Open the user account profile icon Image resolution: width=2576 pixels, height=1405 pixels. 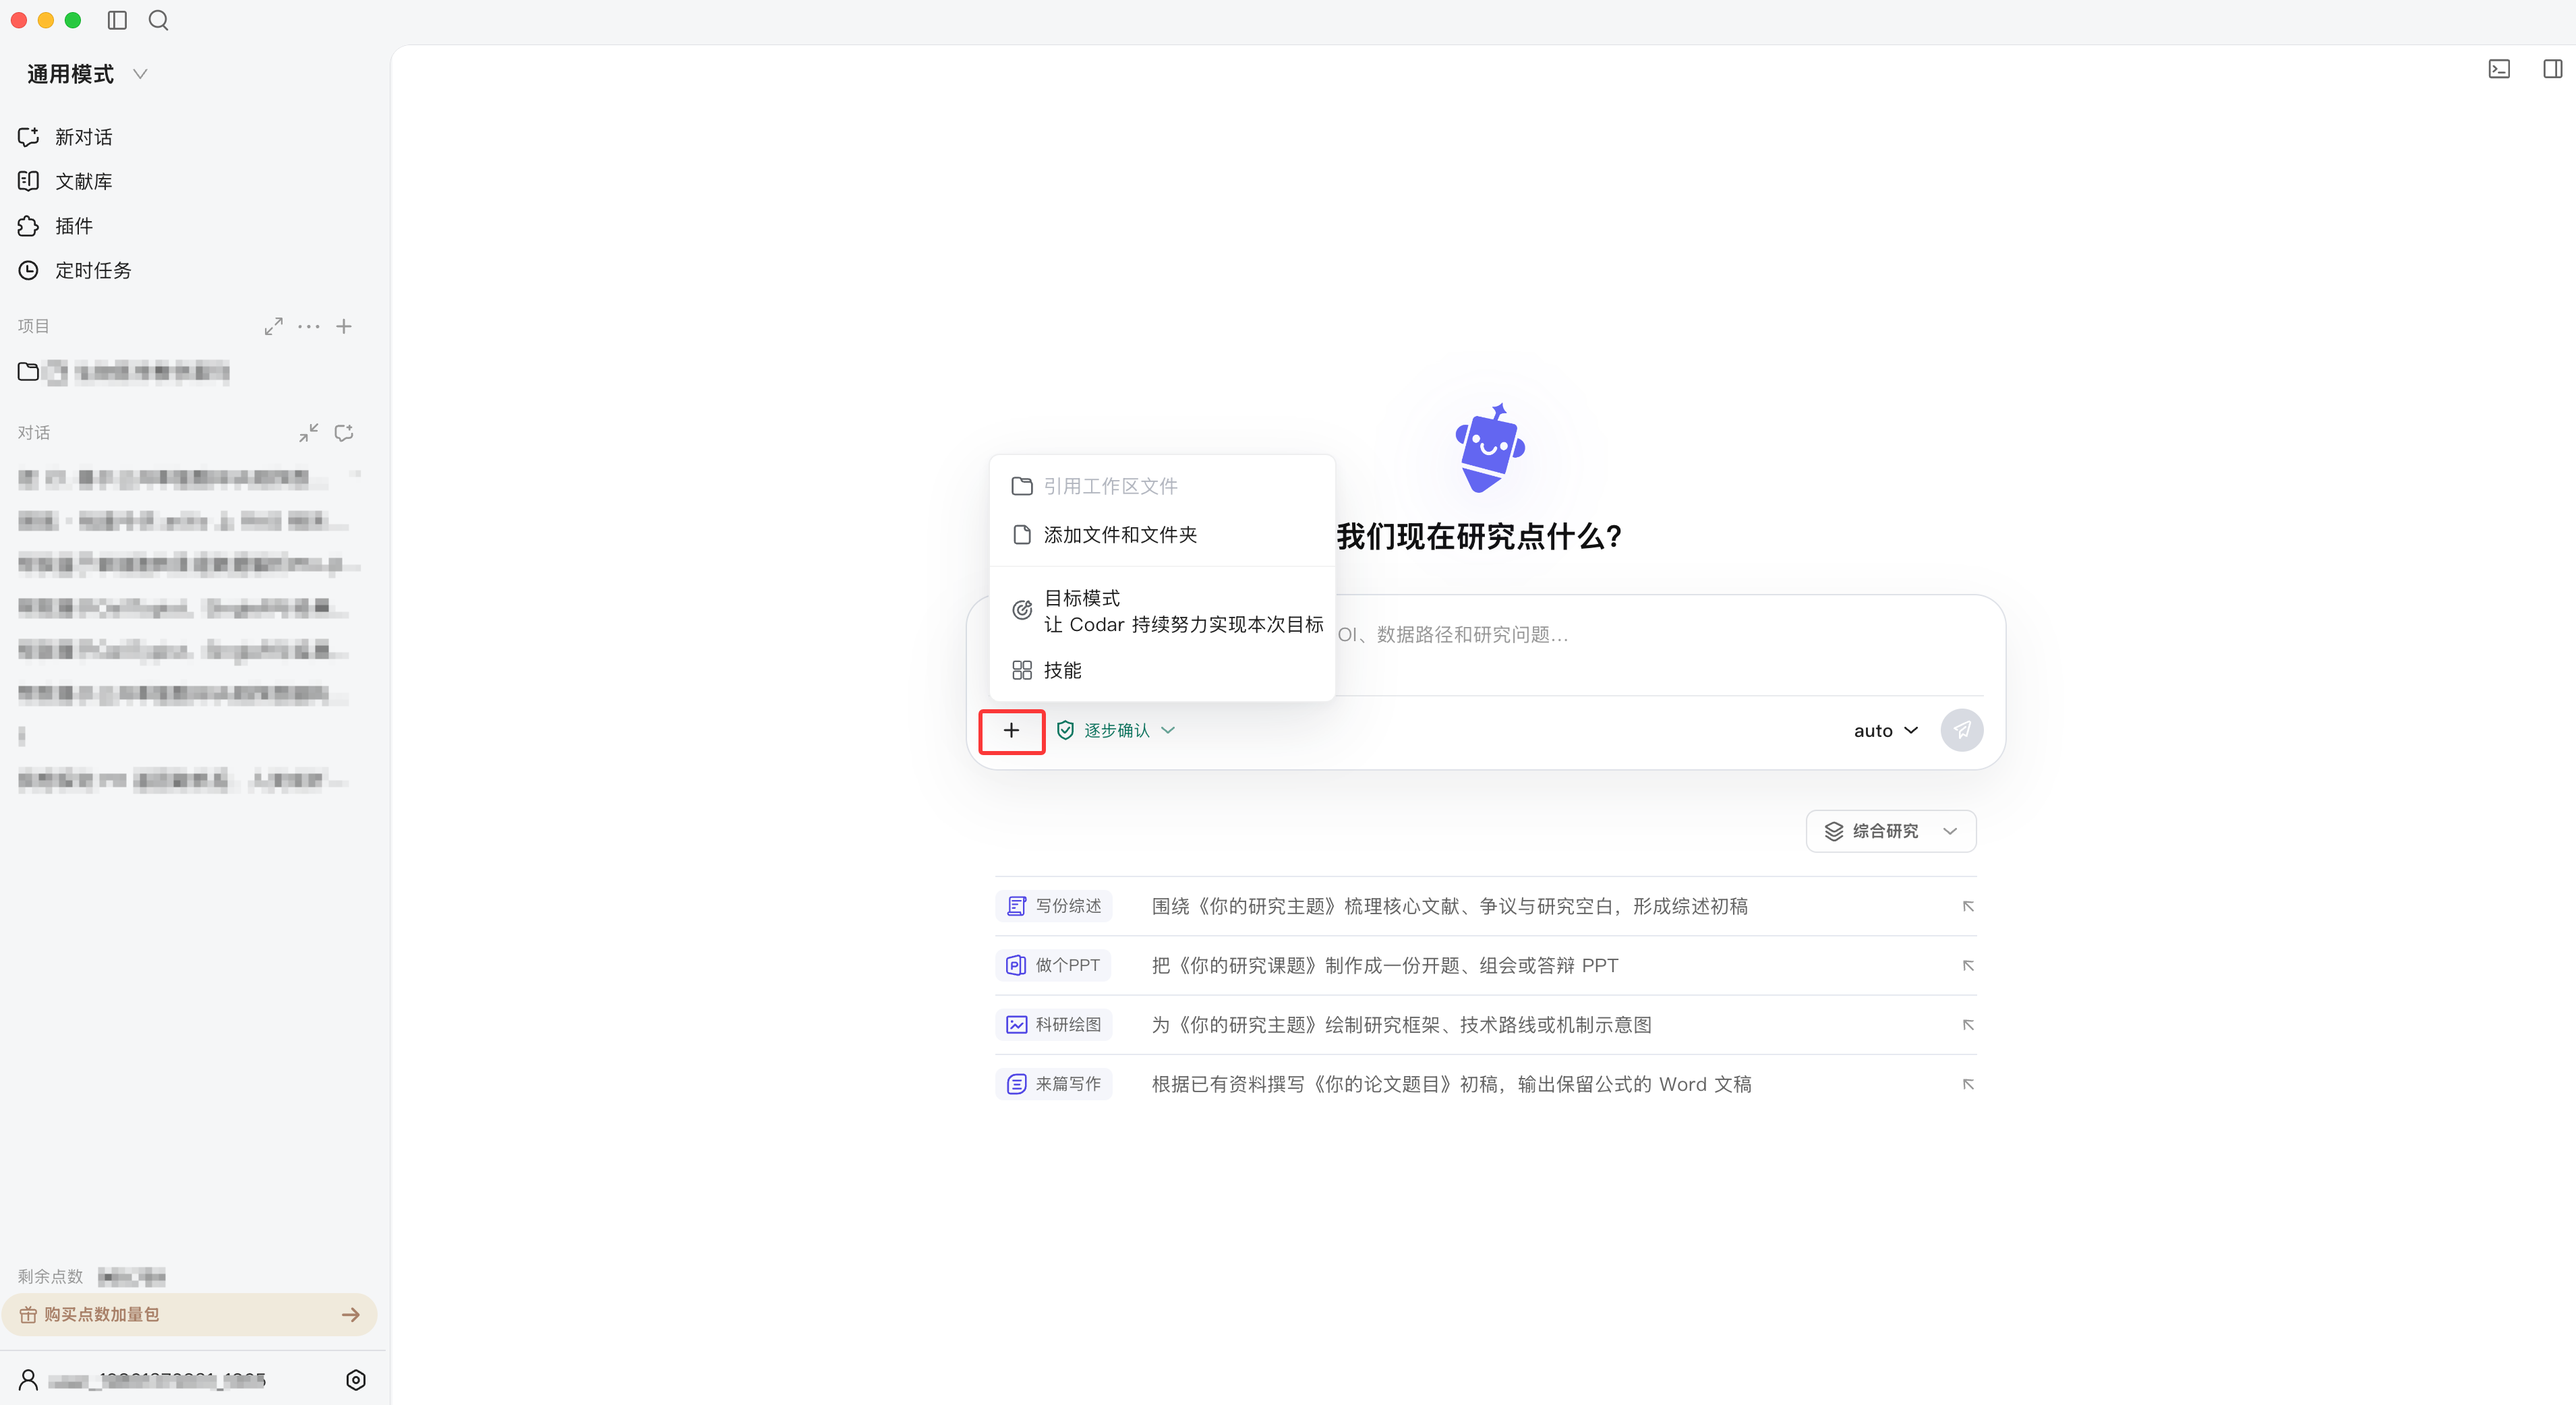click(28, 1380)
